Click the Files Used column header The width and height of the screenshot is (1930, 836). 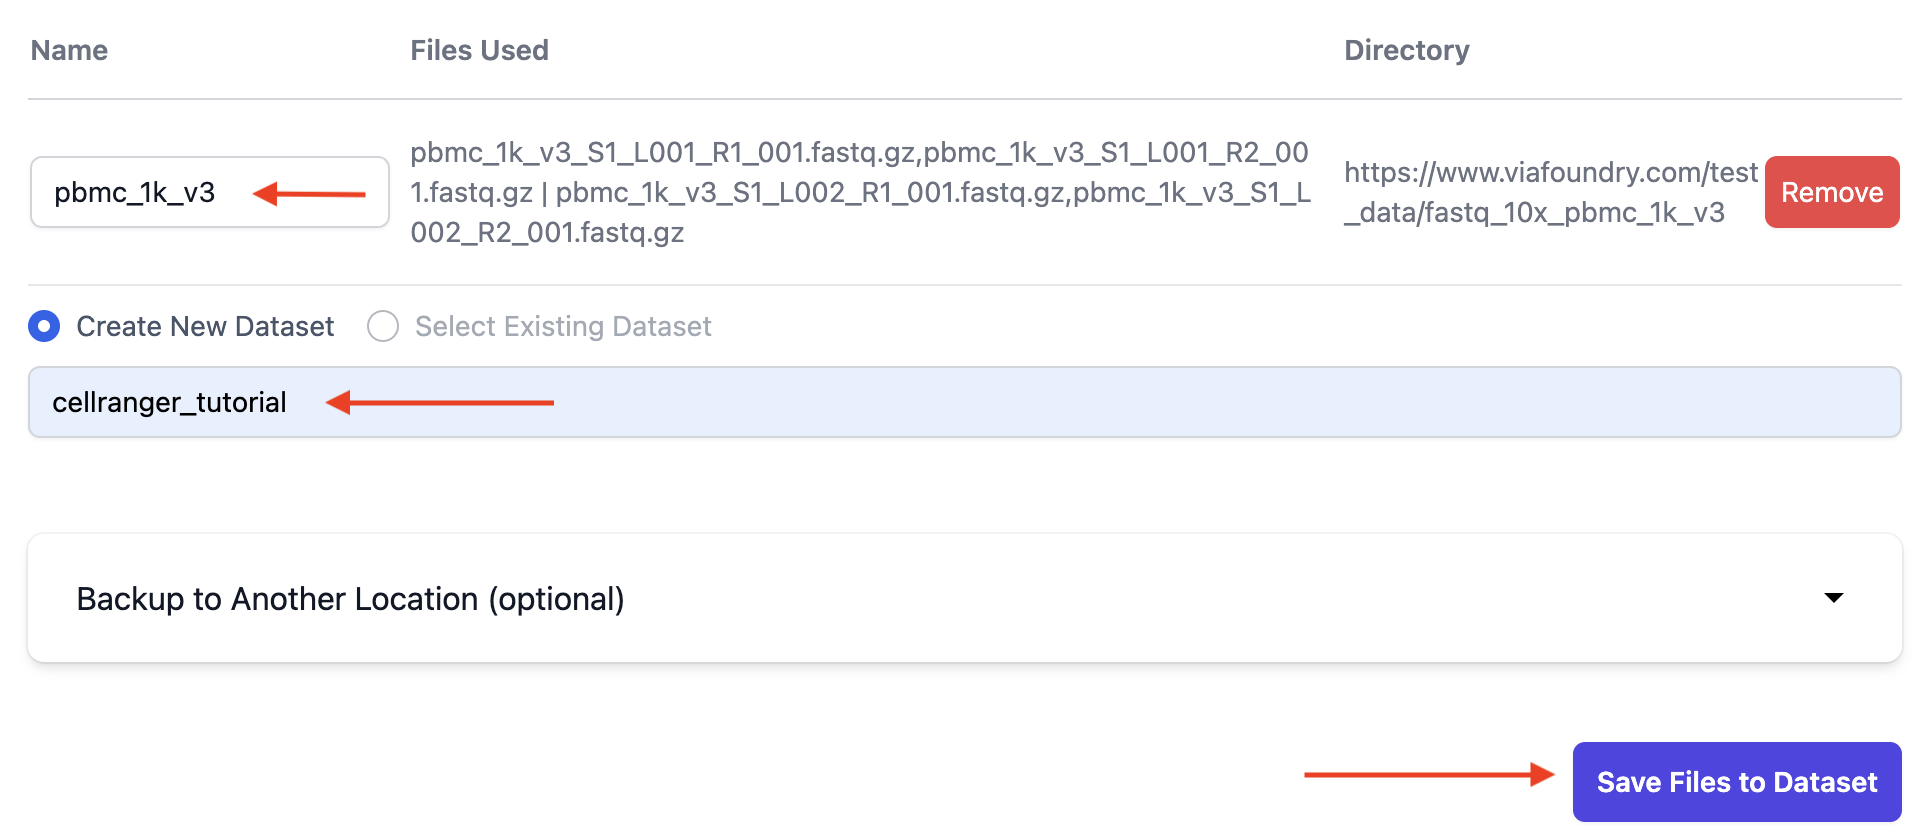(479, 50)
